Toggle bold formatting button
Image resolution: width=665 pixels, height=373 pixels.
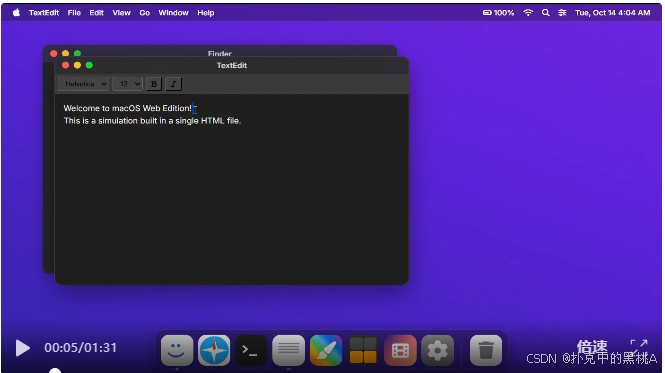point(154,84)
